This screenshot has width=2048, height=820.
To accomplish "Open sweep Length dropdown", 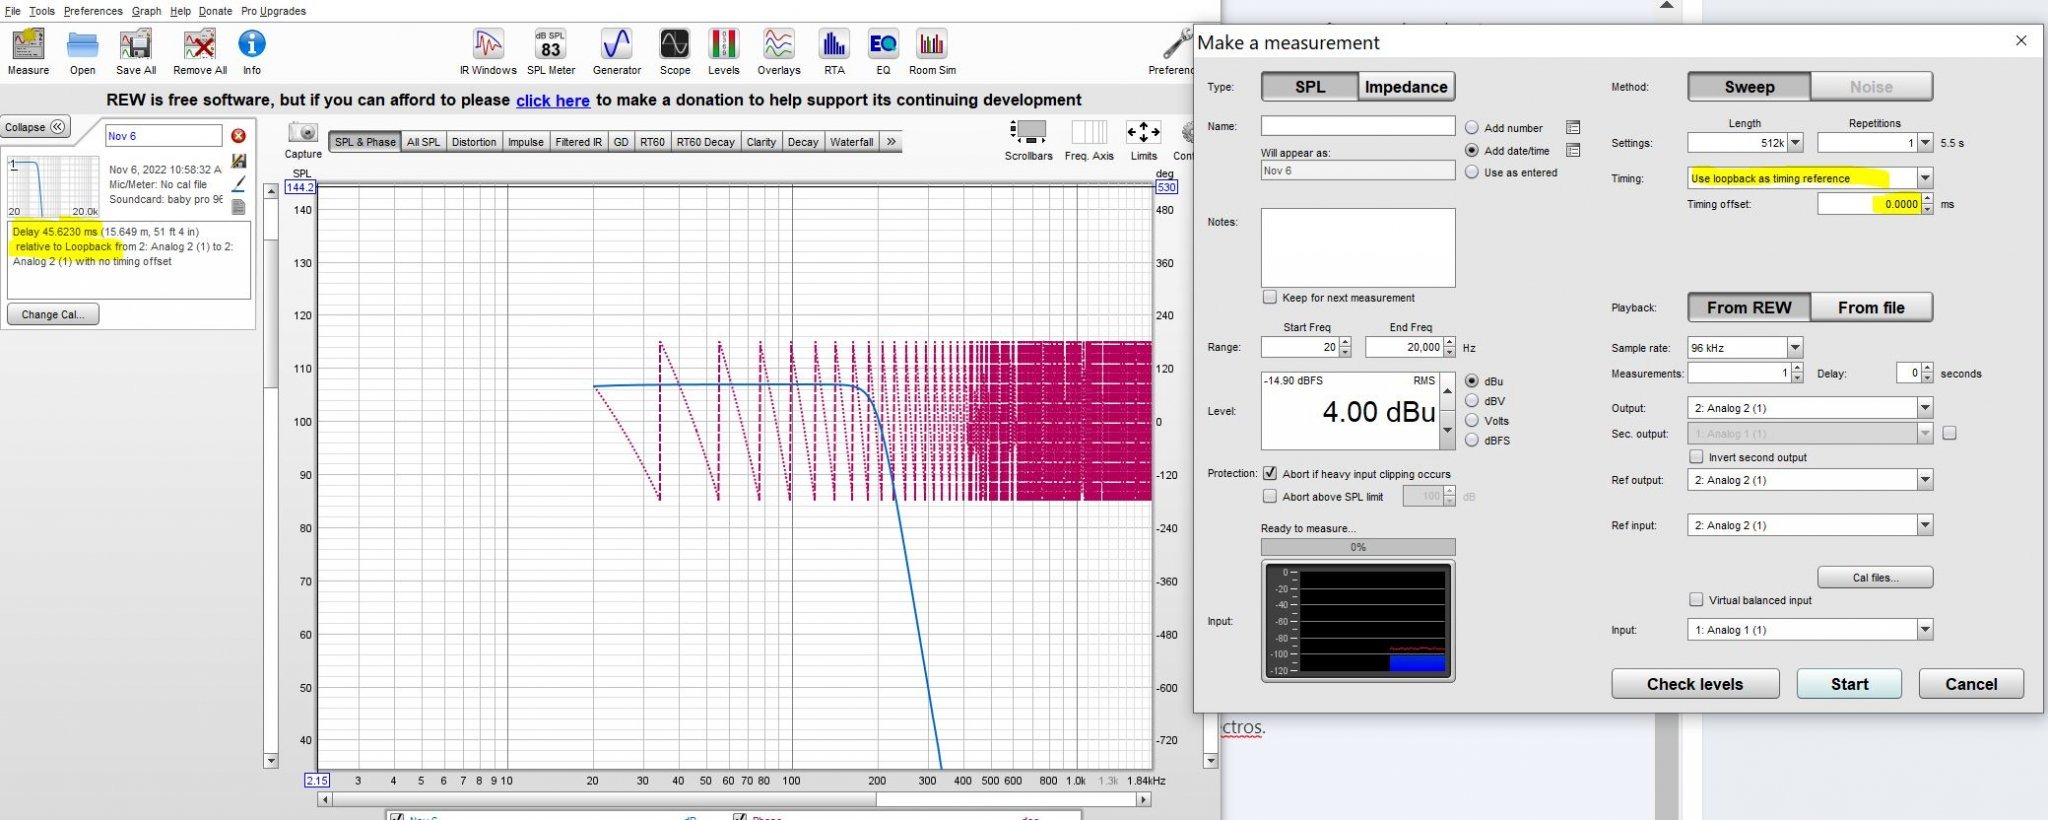I will [1795, 143].
